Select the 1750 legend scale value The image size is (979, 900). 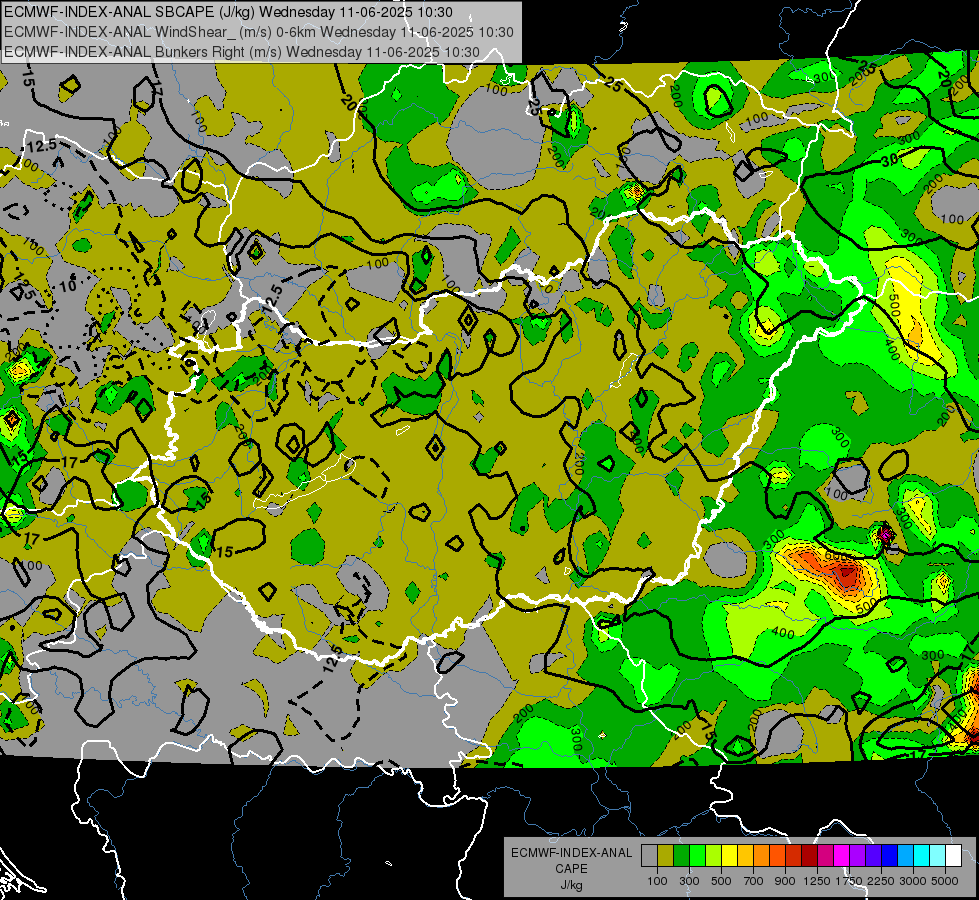pyautogui.click(x=849, y=881)
